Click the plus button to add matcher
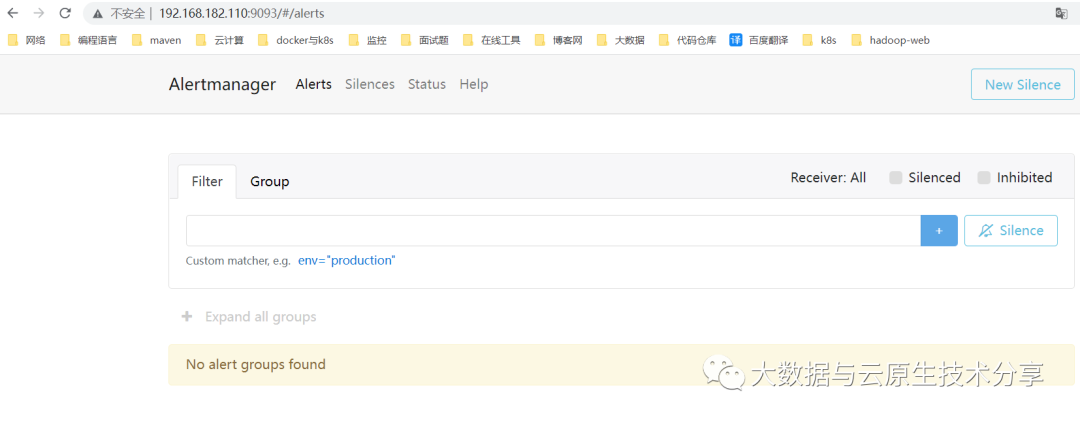 (939, 230)
